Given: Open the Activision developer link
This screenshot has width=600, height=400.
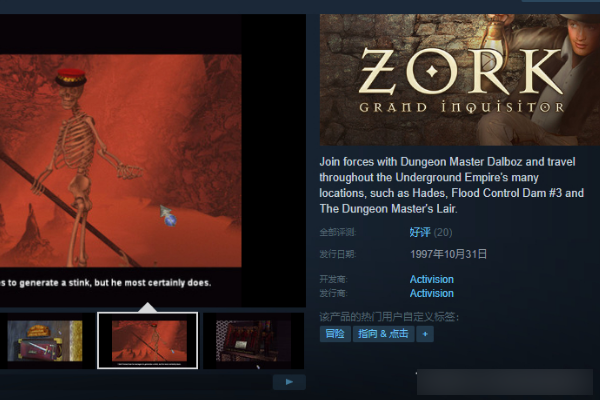Looking at the screenshot, I should tap(431, 280).
